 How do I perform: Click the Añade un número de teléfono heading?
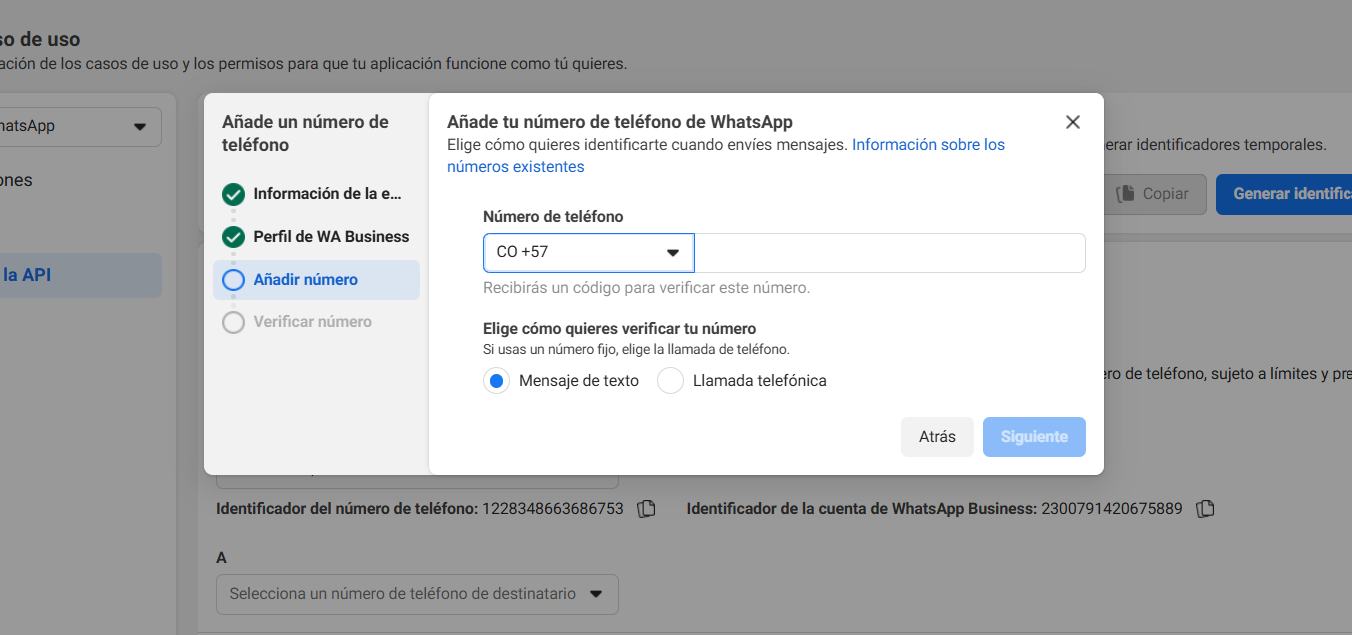pyautogui.click(x=305, y=133)
